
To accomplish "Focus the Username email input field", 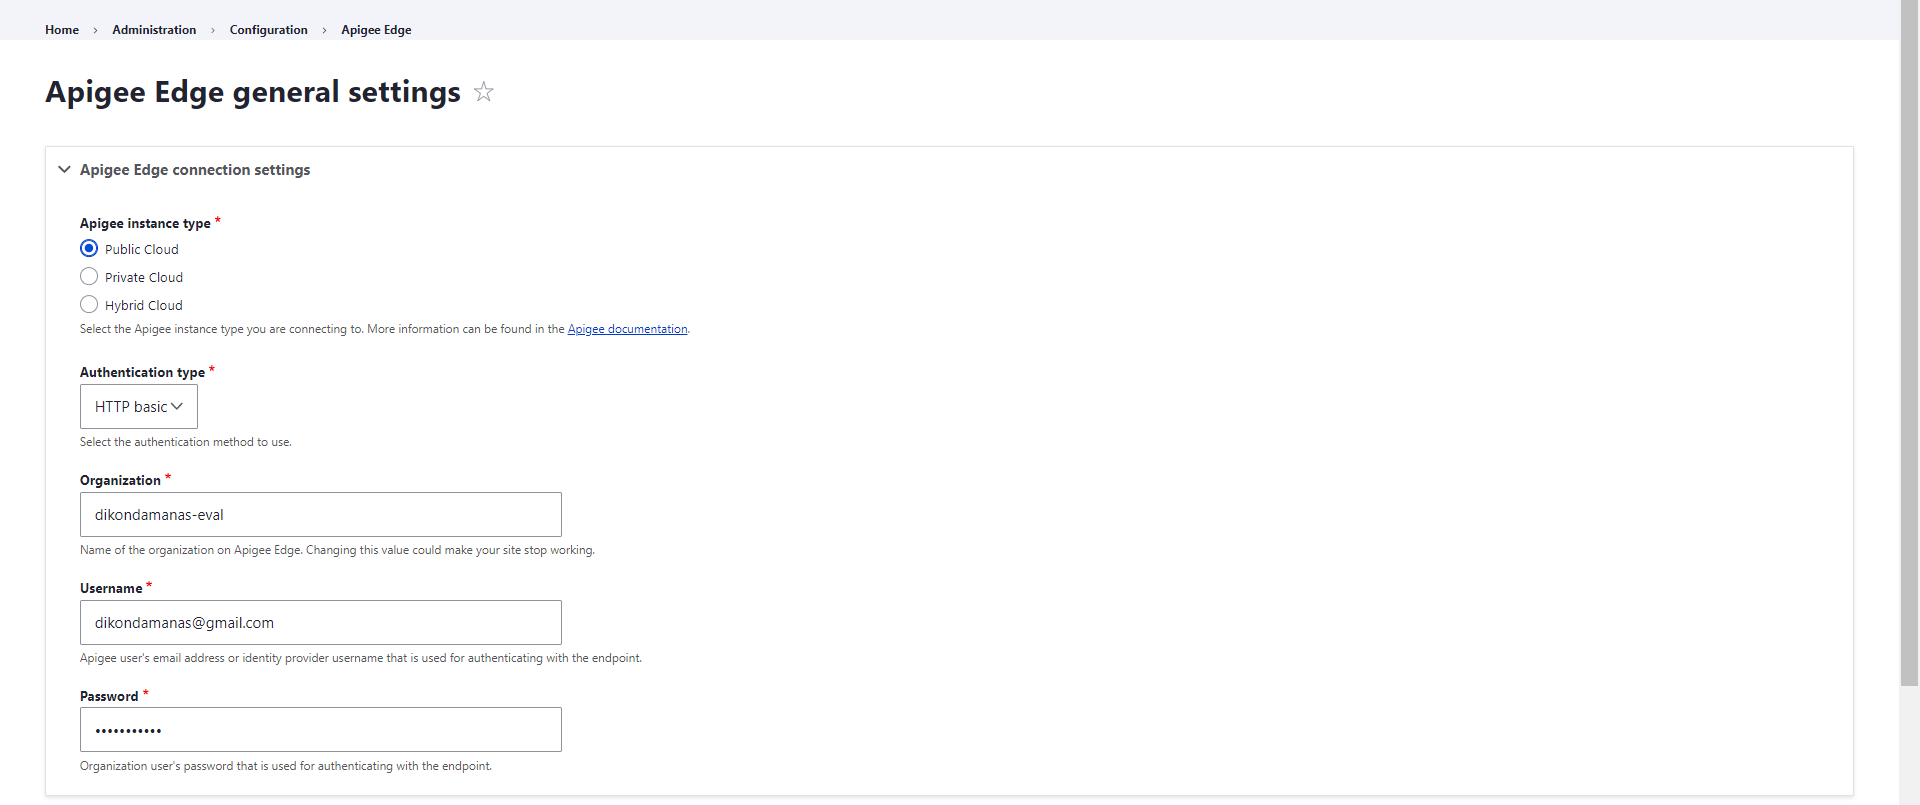I will 320,623.
